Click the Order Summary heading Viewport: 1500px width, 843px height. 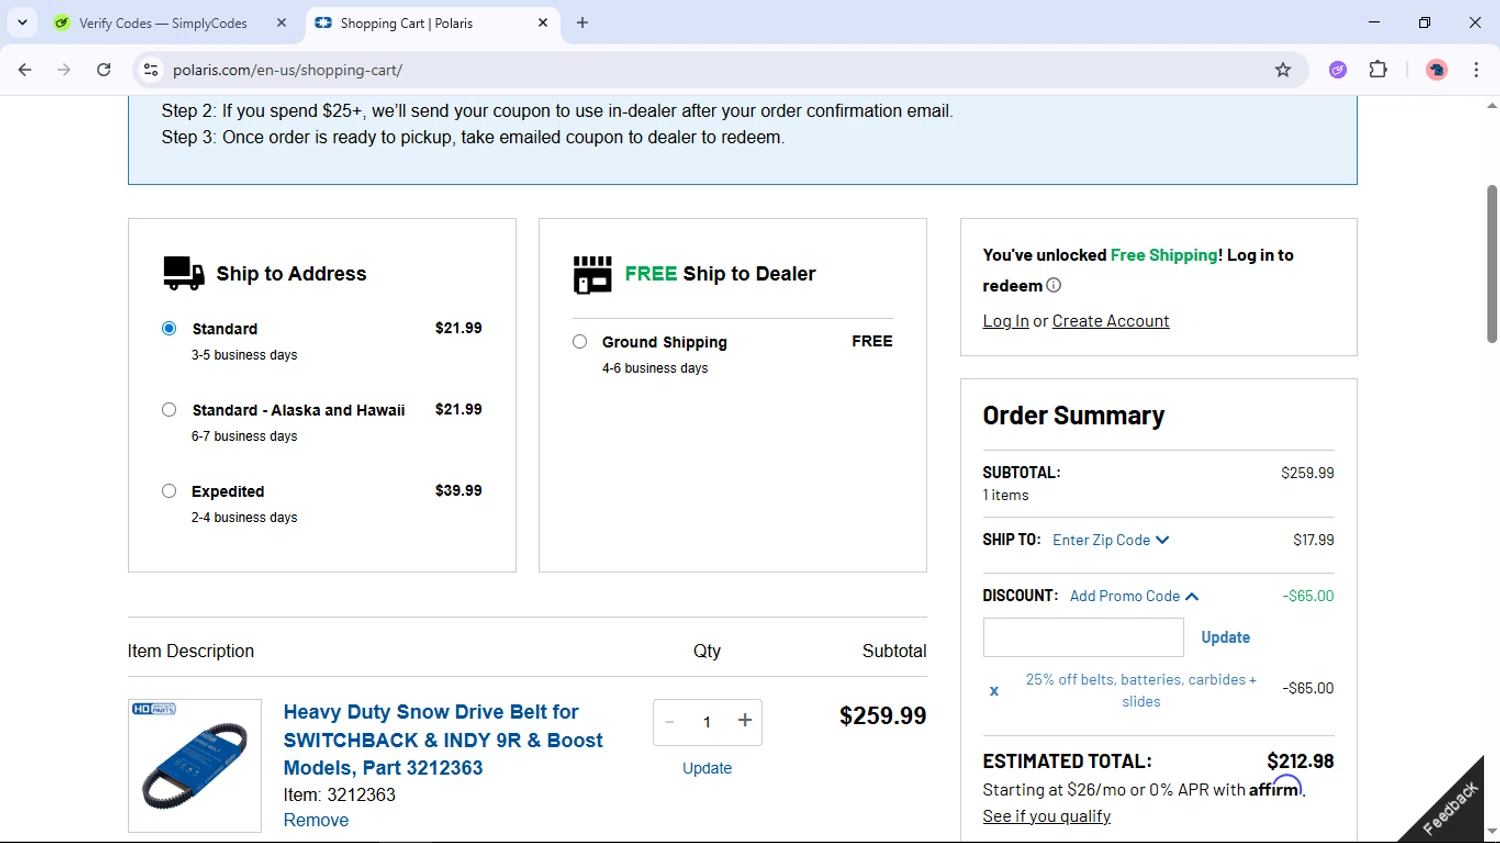click(x=1073, y=415)
